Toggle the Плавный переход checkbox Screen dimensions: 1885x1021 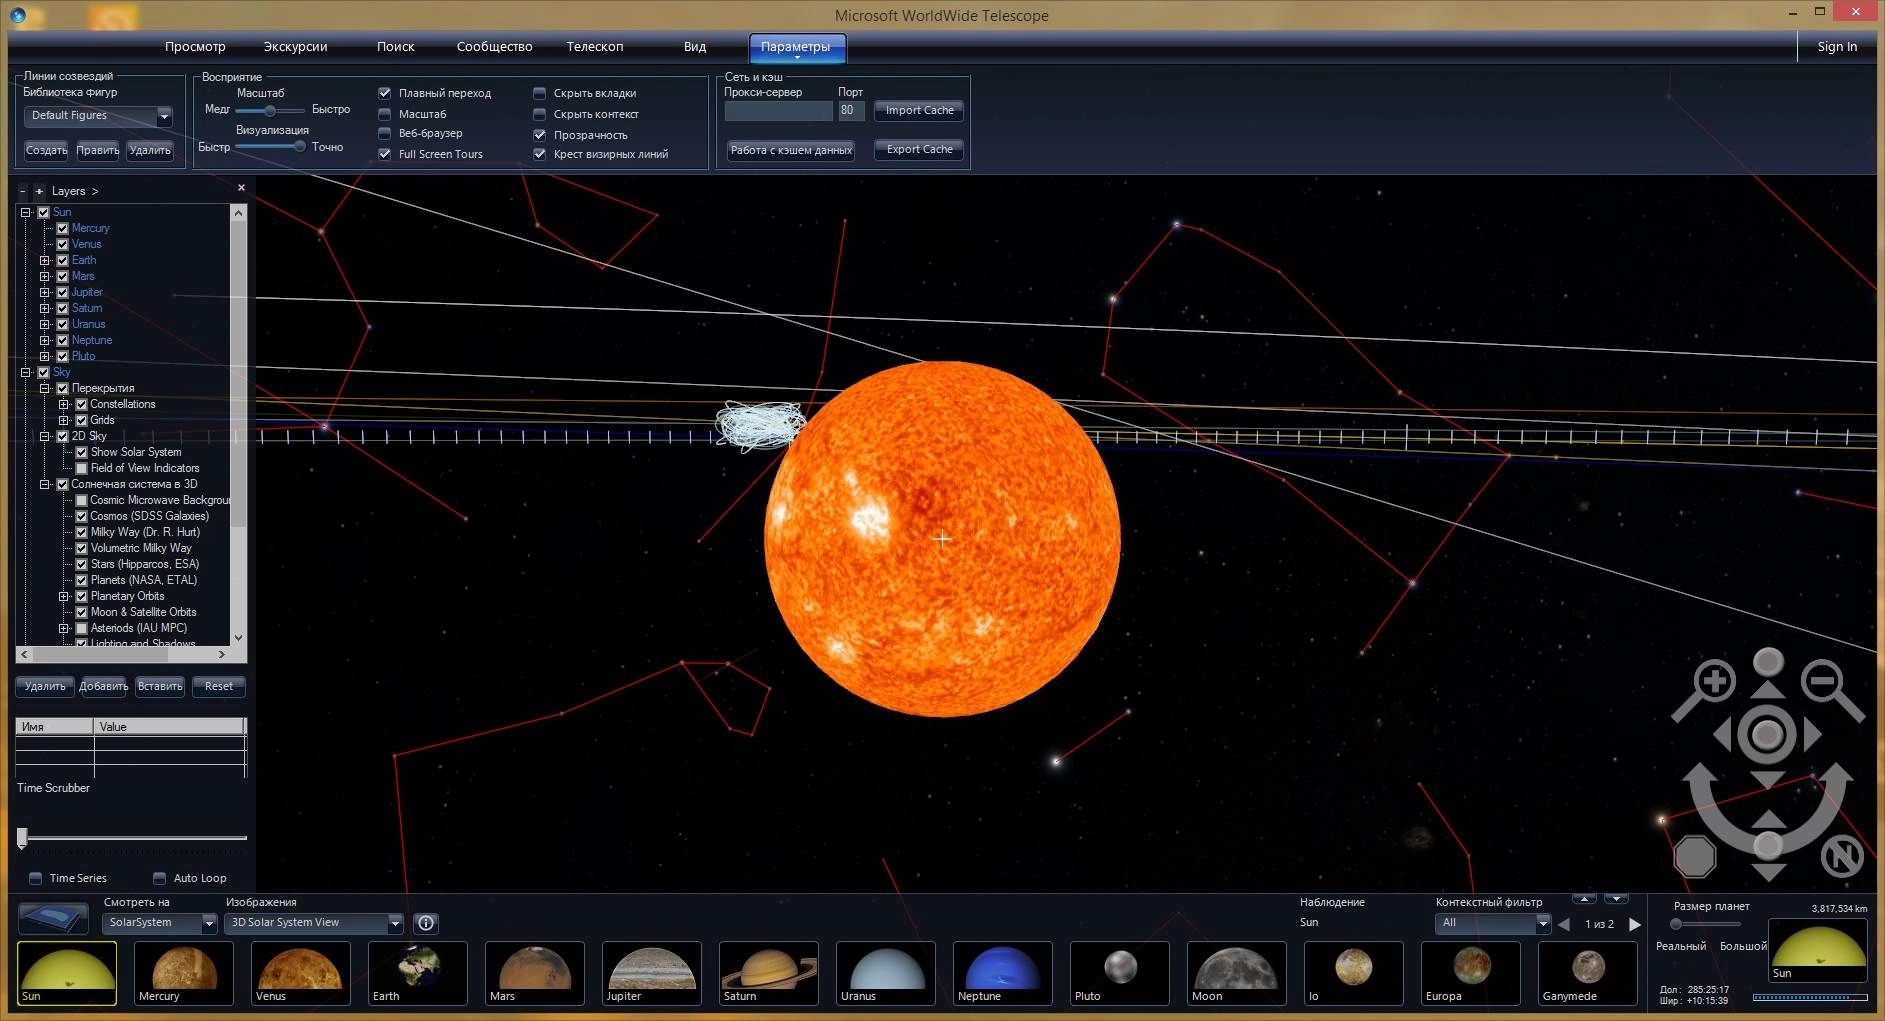click(x=385, y=93)
